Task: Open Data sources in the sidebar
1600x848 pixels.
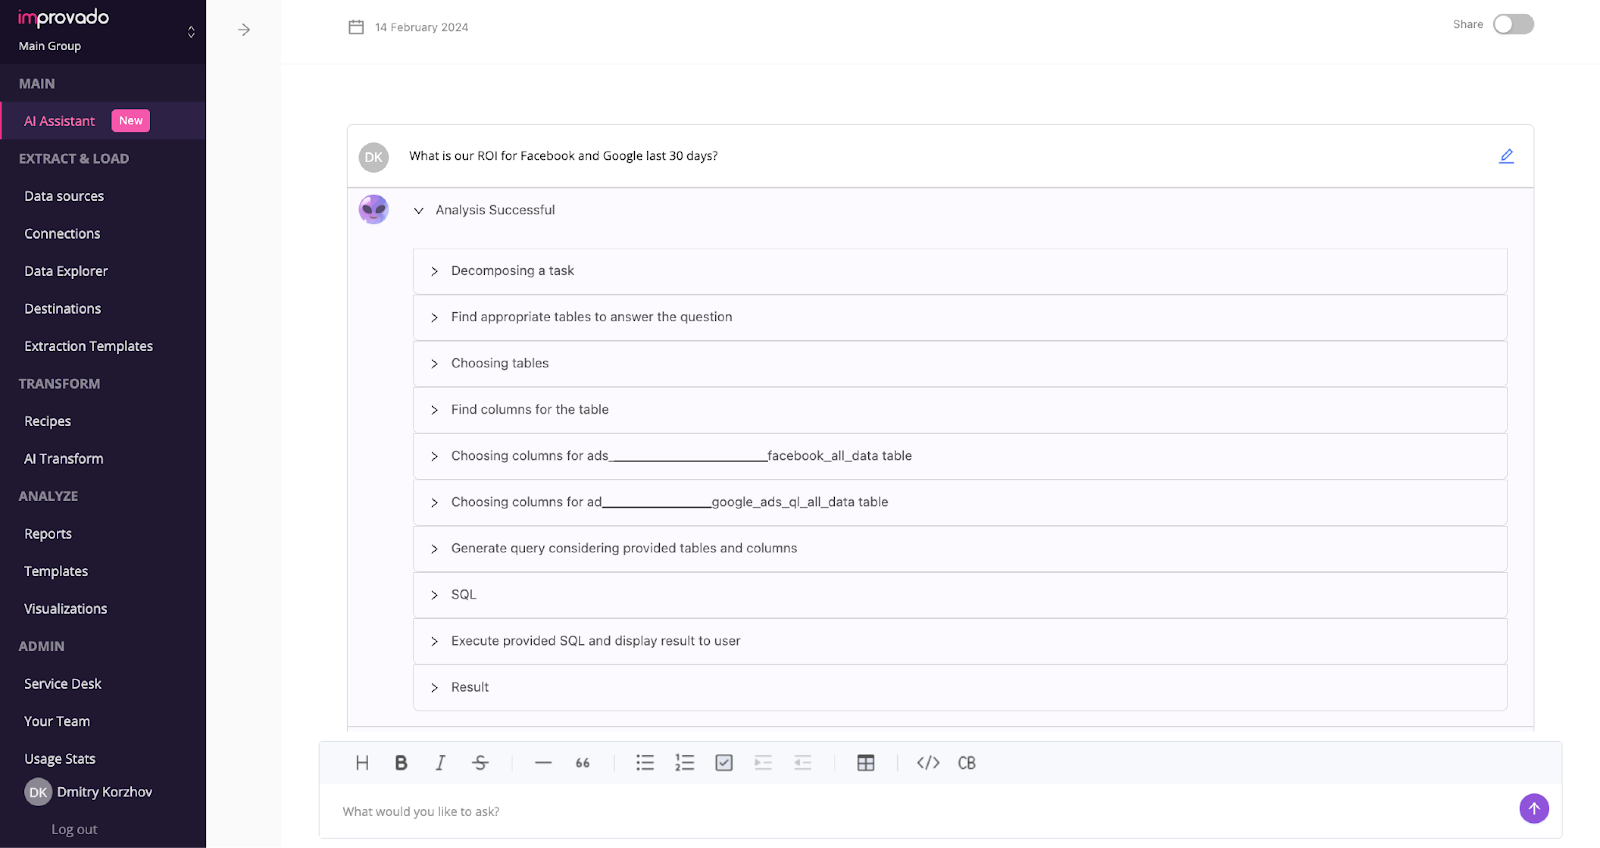Action: click(64, 196)
